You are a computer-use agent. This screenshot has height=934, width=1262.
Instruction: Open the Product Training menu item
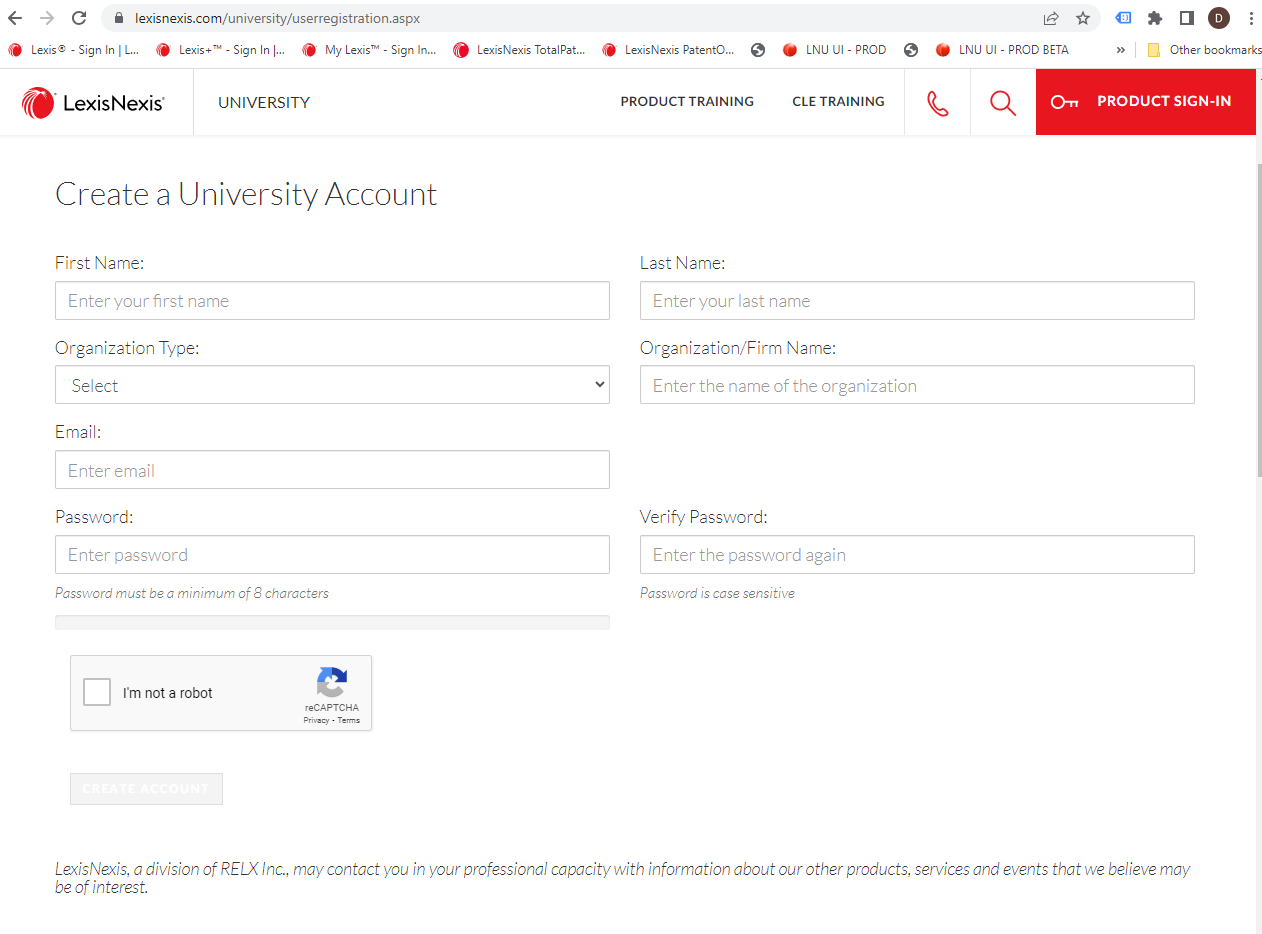[x=687, y=101]
